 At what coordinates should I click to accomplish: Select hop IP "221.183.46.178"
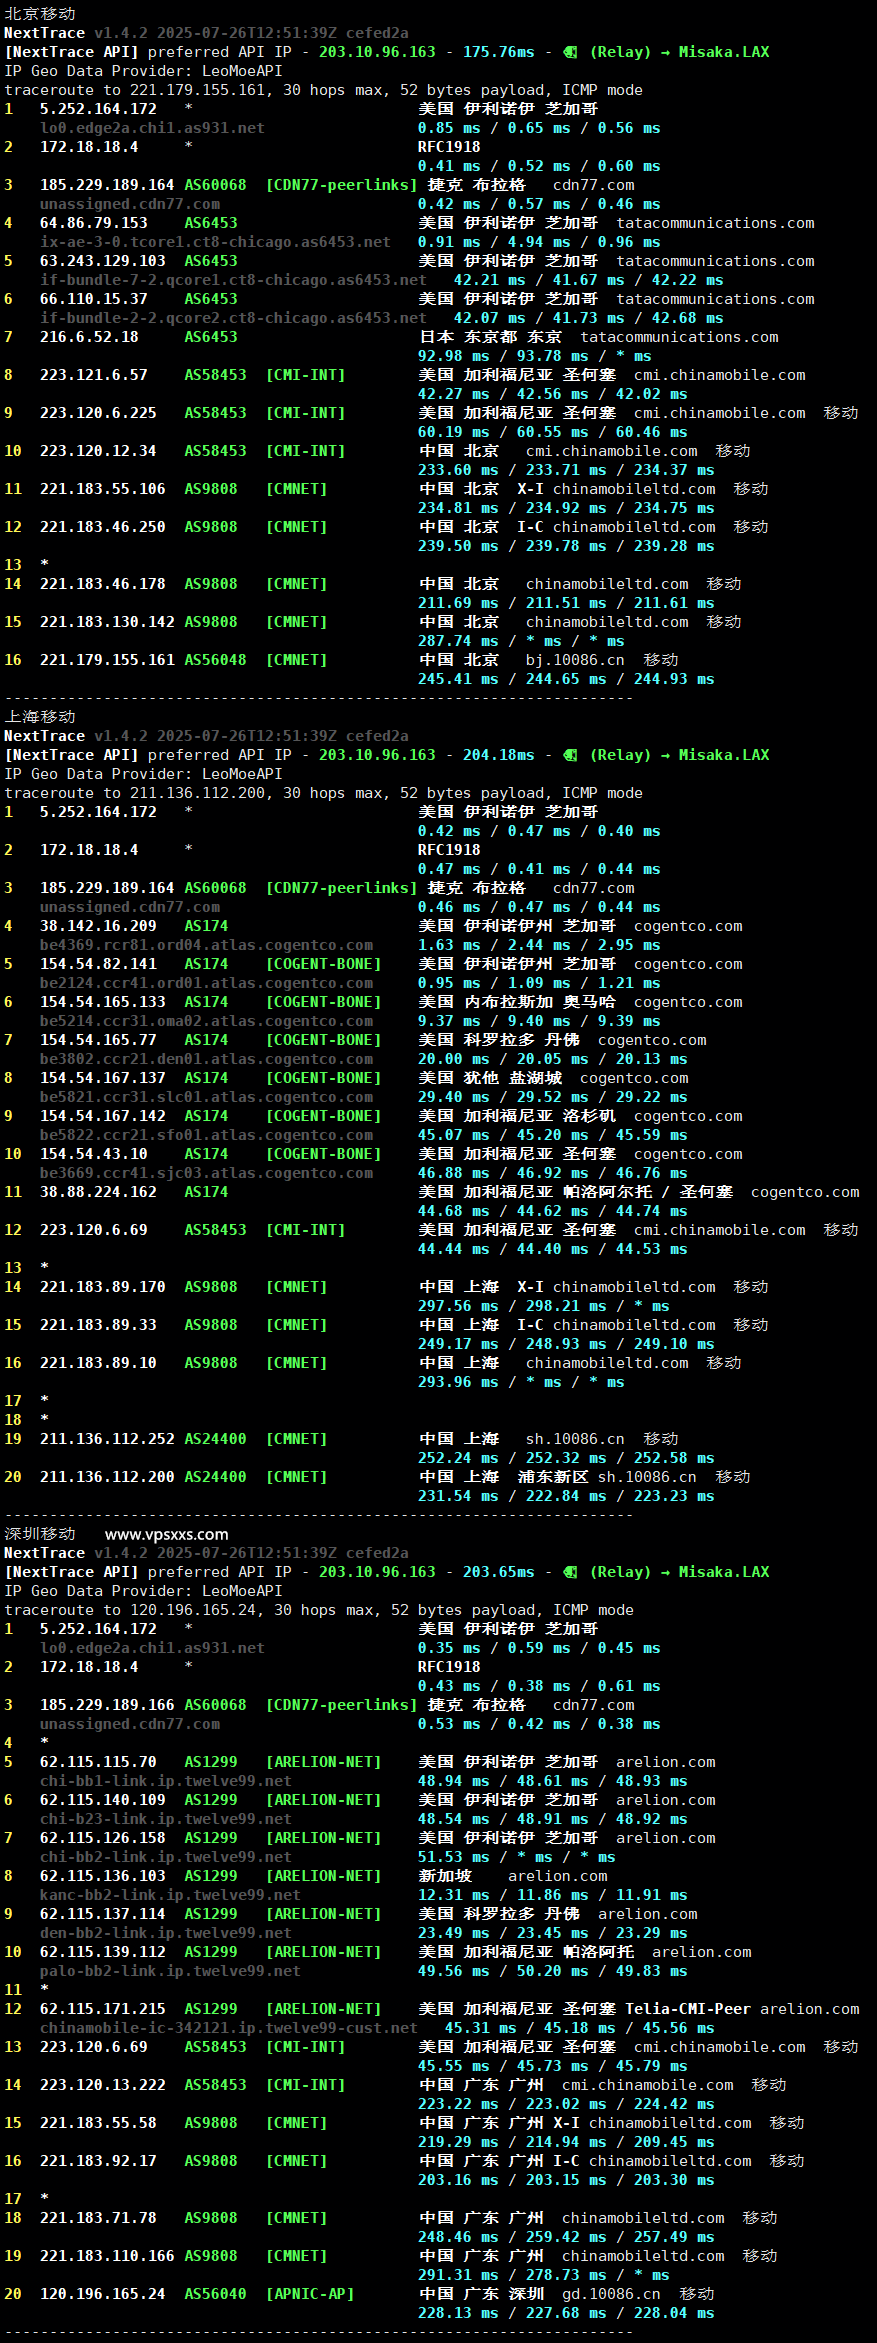click(103, 584)
